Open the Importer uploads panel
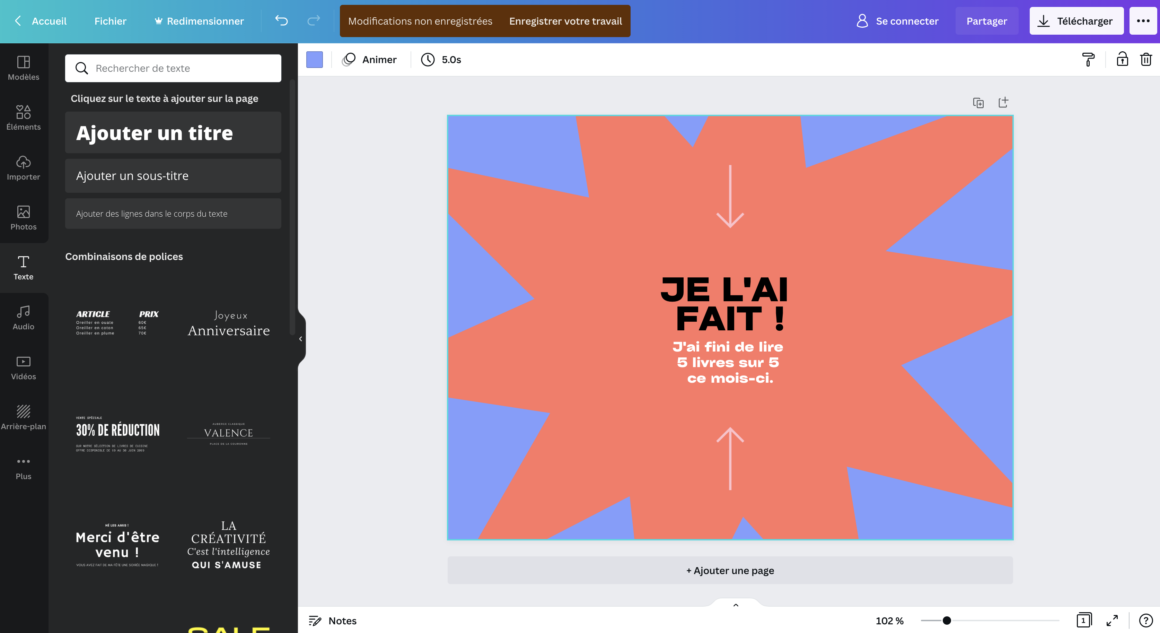Screen dimensions: 1160x633 [24, 168]
